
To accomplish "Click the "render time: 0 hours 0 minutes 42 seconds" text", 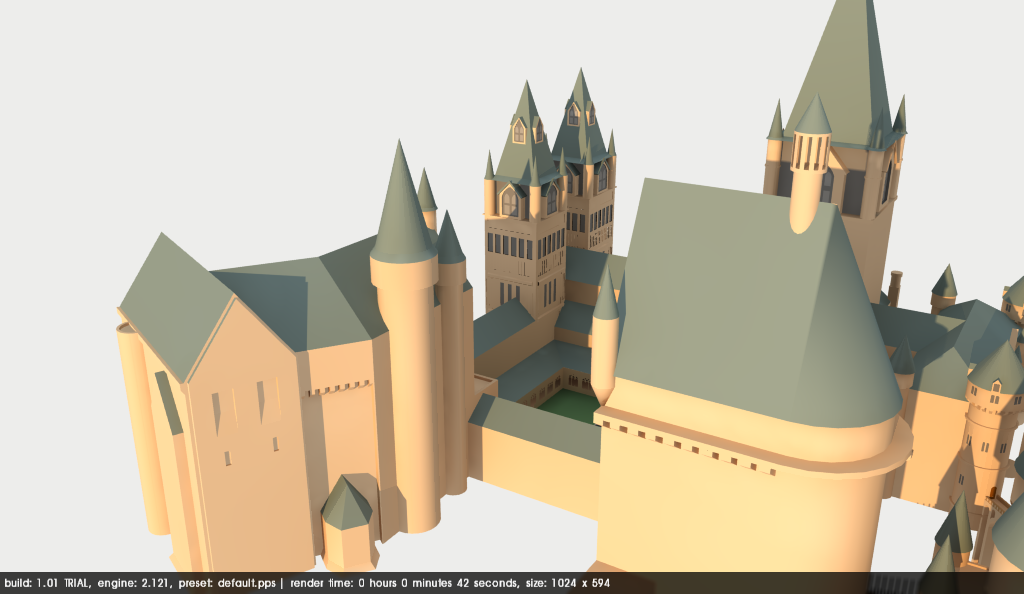I will pyautogui.click(x=404, y=583).
